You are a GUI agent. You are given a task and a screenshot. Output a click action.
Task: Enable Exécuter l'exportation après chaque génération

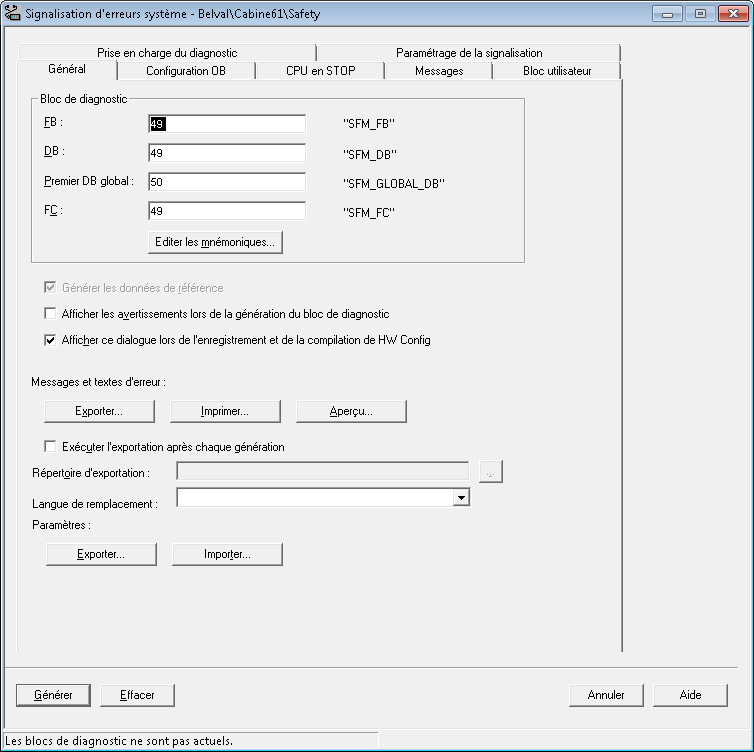pyautogui.click(x=50, y=446)
